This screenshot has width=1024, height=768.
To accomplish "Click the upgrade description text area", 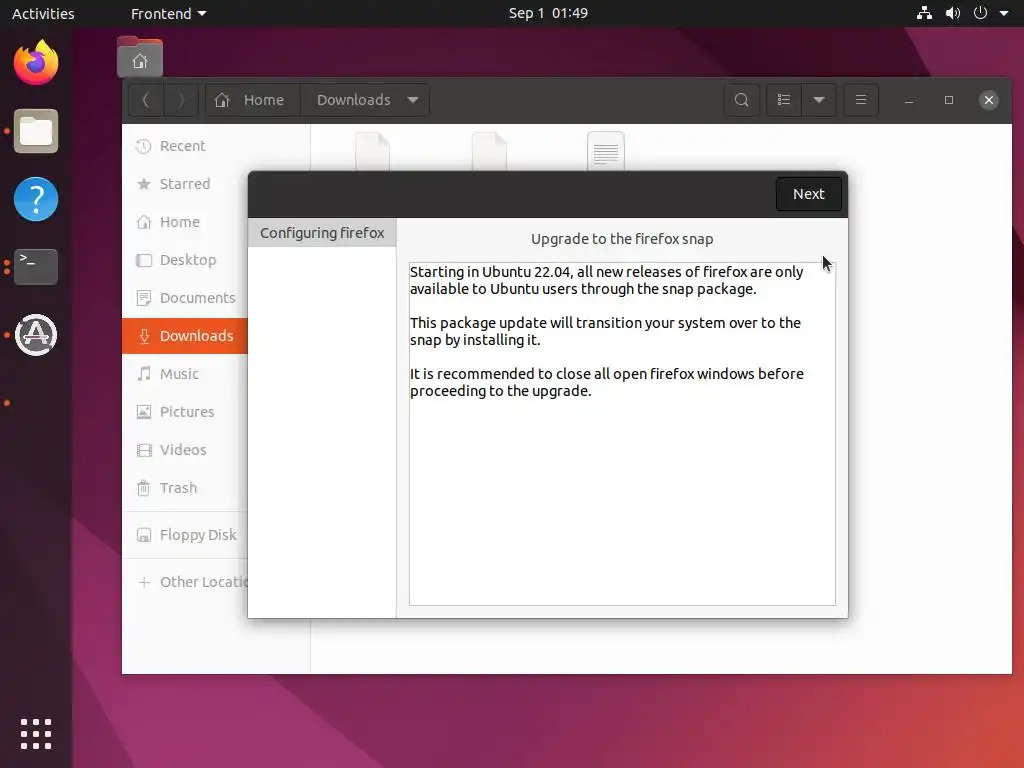I will pyautogui.click(x=622, y=434).
